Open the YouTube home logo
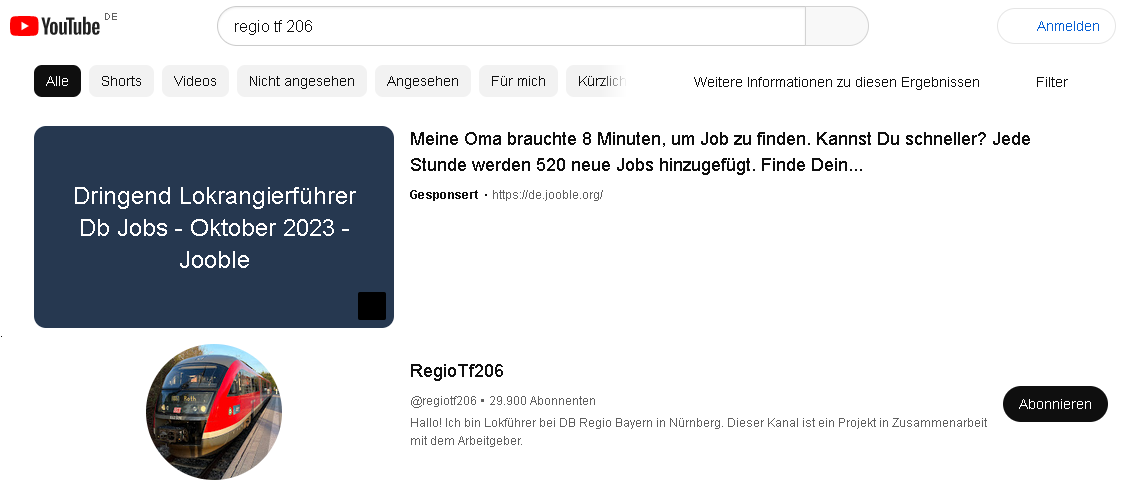The image size is (1130, 499). pyautogui.click(x=55, y=26)
